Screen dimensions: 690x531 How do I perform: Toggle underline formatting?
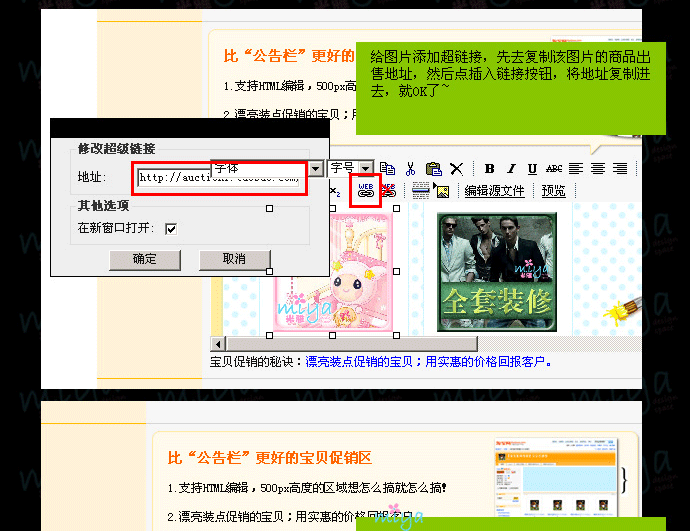532,168
